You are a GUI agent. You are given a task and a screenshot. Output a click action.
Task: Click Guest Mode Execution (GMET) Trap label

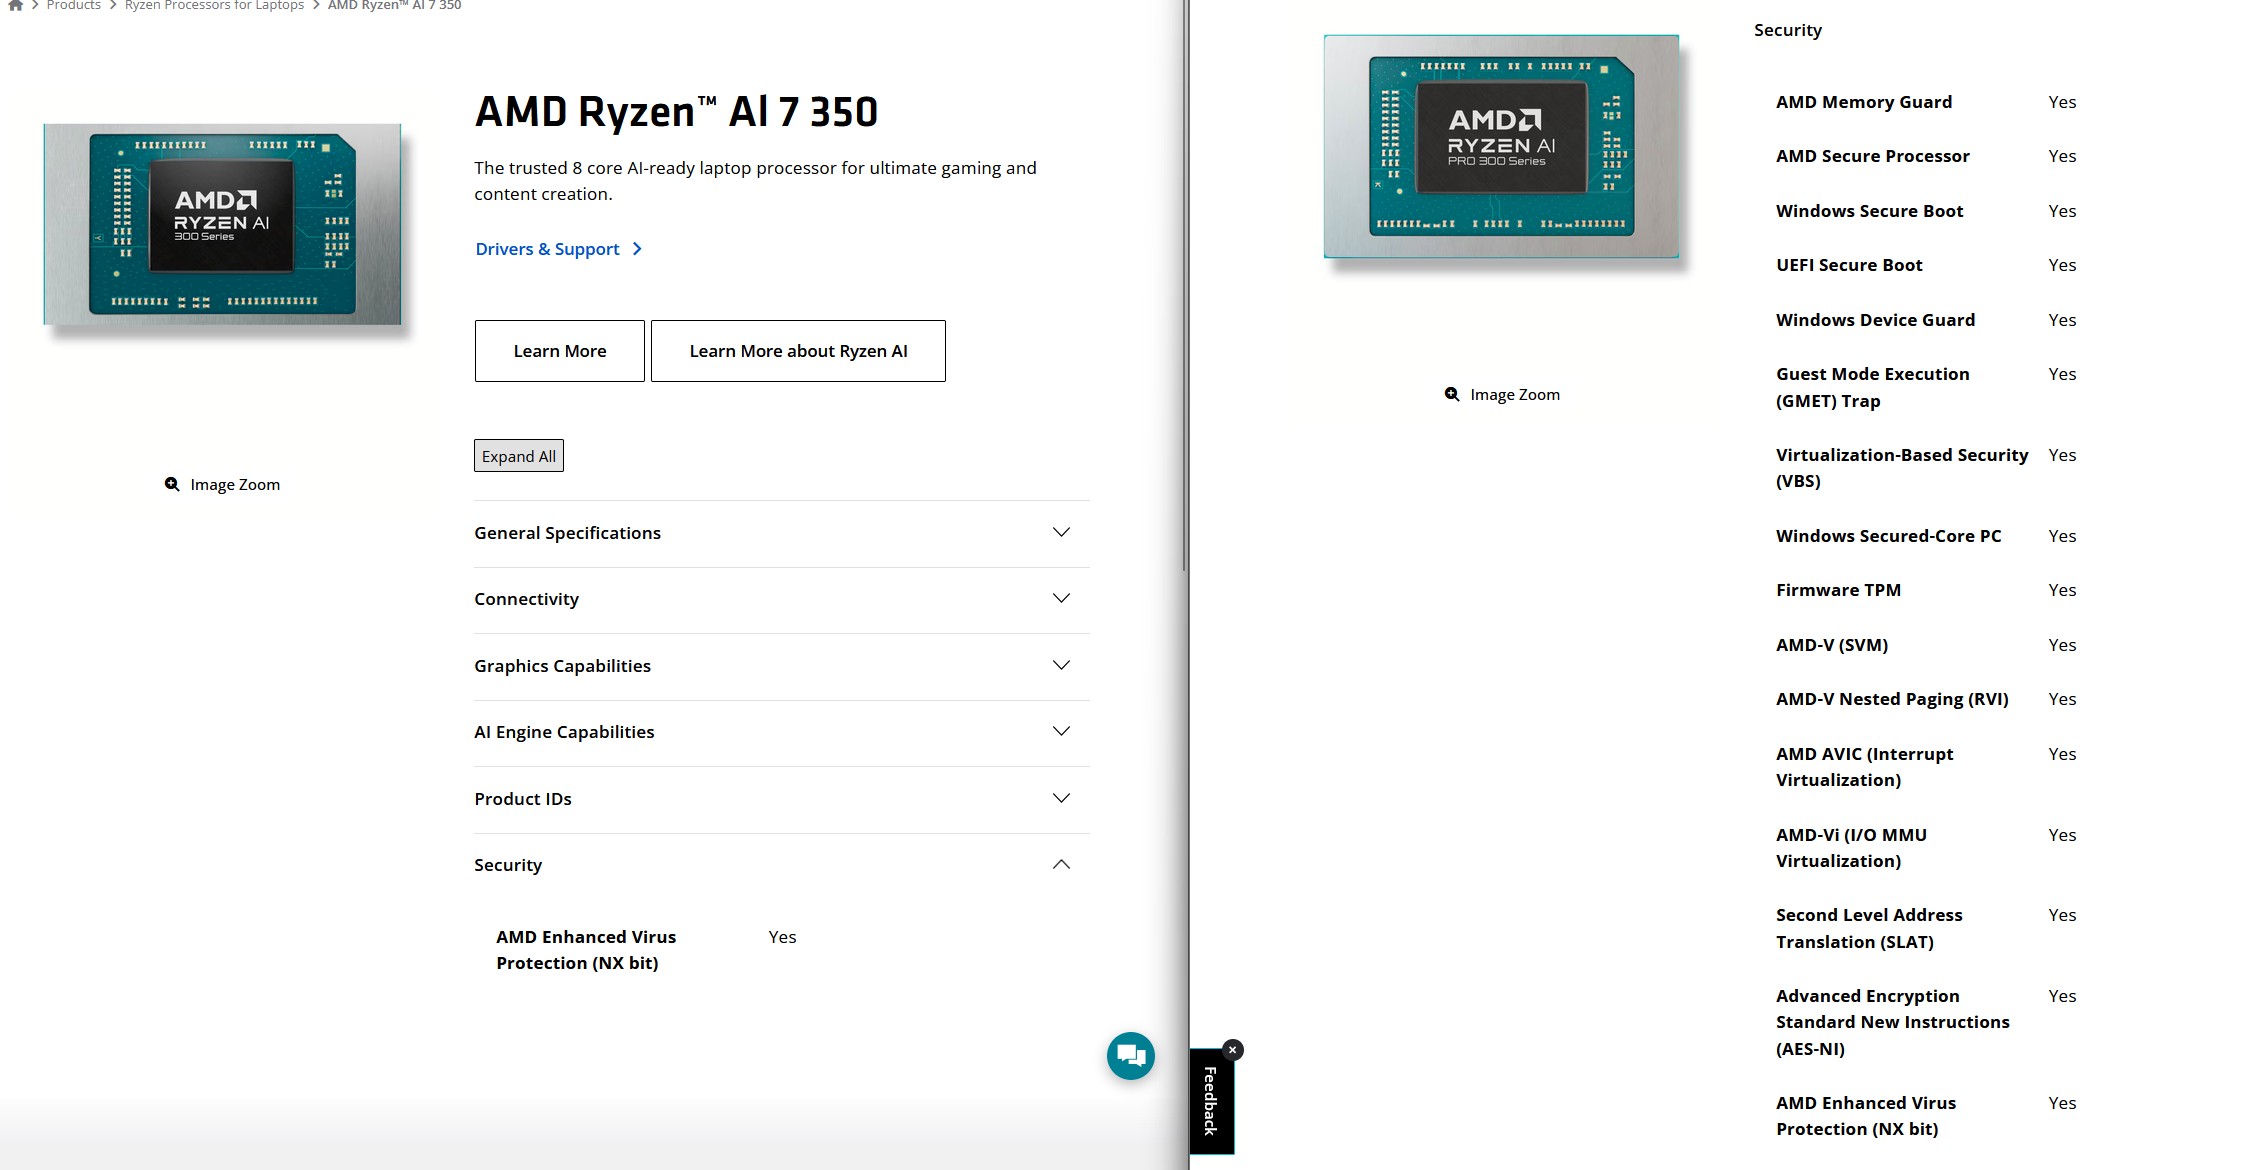[x=1873, y=387]
